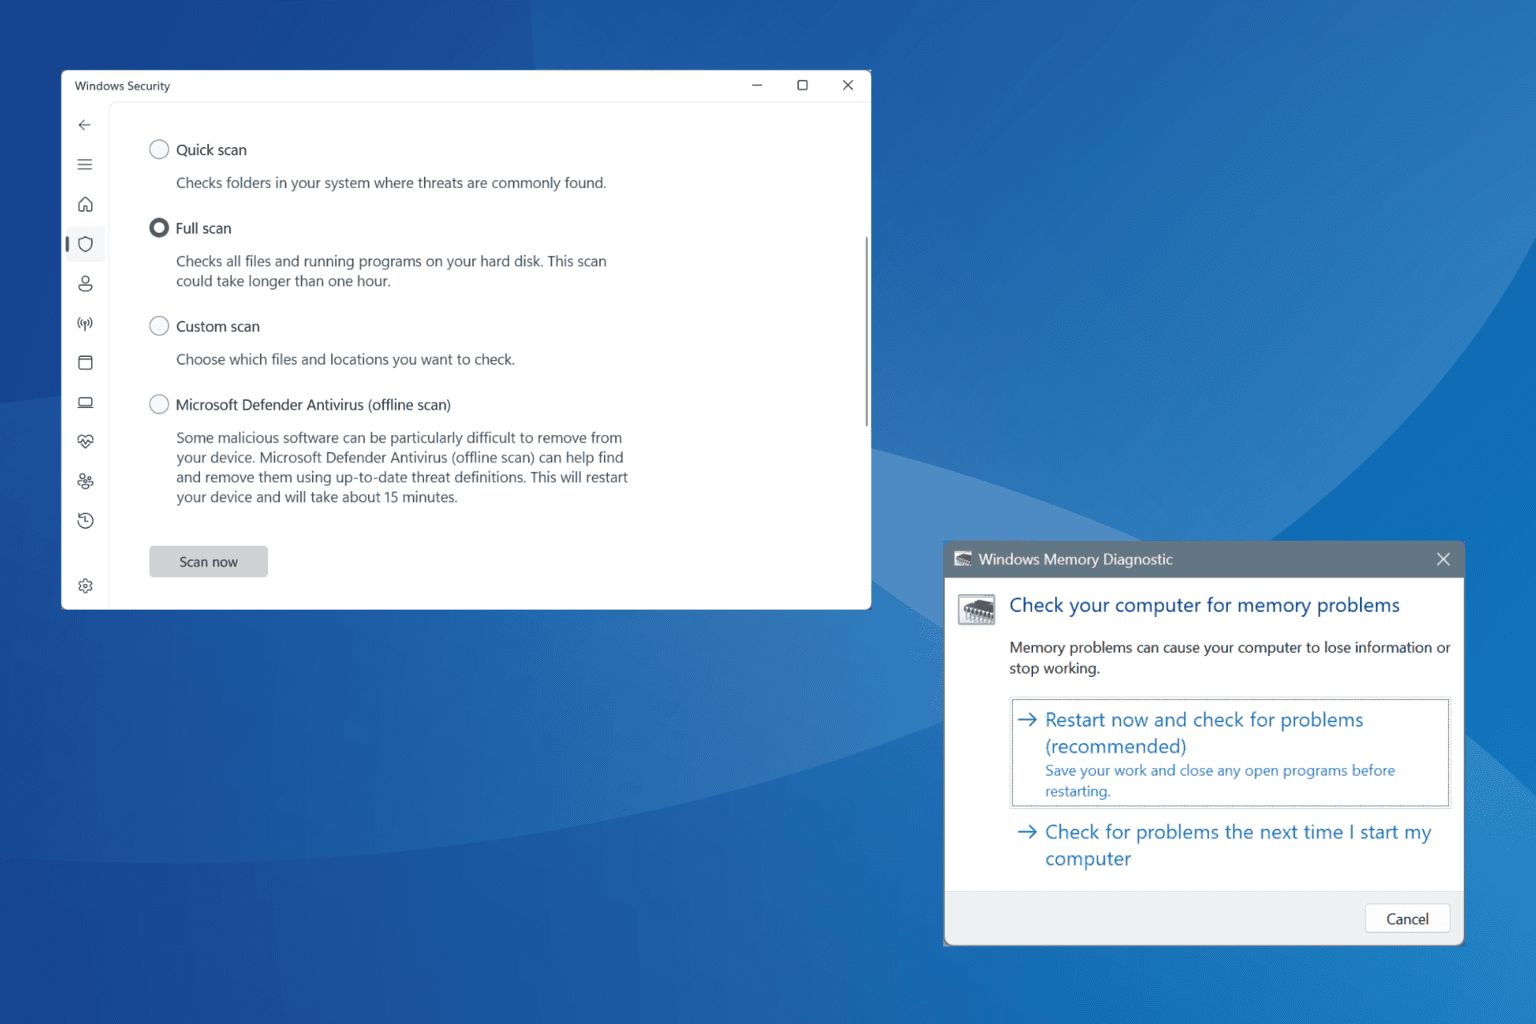Open the Home icon in Windows Security sidebar

(x=85, y=204)
